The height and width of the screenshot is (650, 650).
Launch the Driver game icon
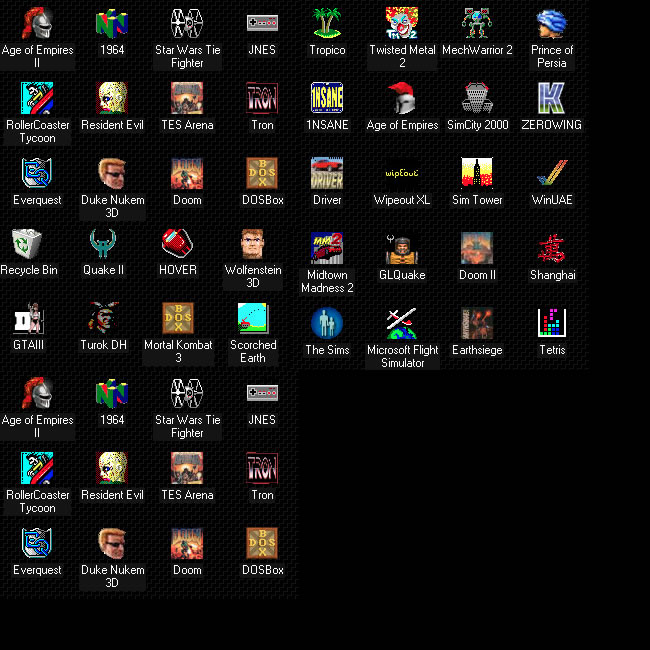point(327,173)
